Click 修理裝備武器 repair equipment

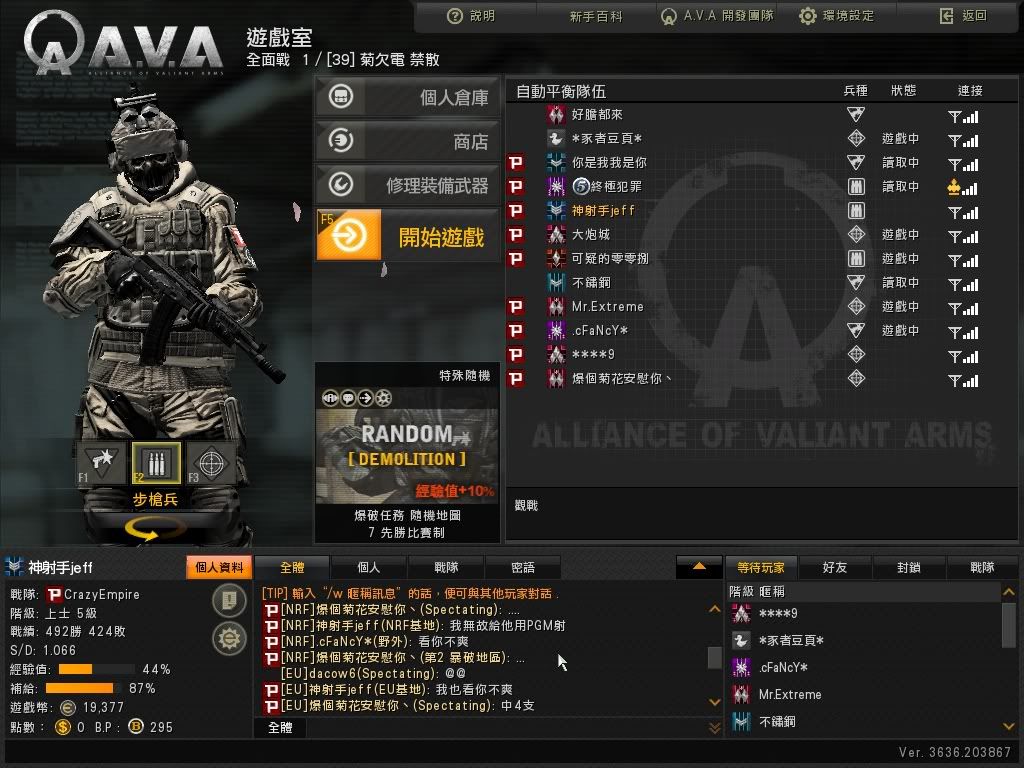click(408, 185)
